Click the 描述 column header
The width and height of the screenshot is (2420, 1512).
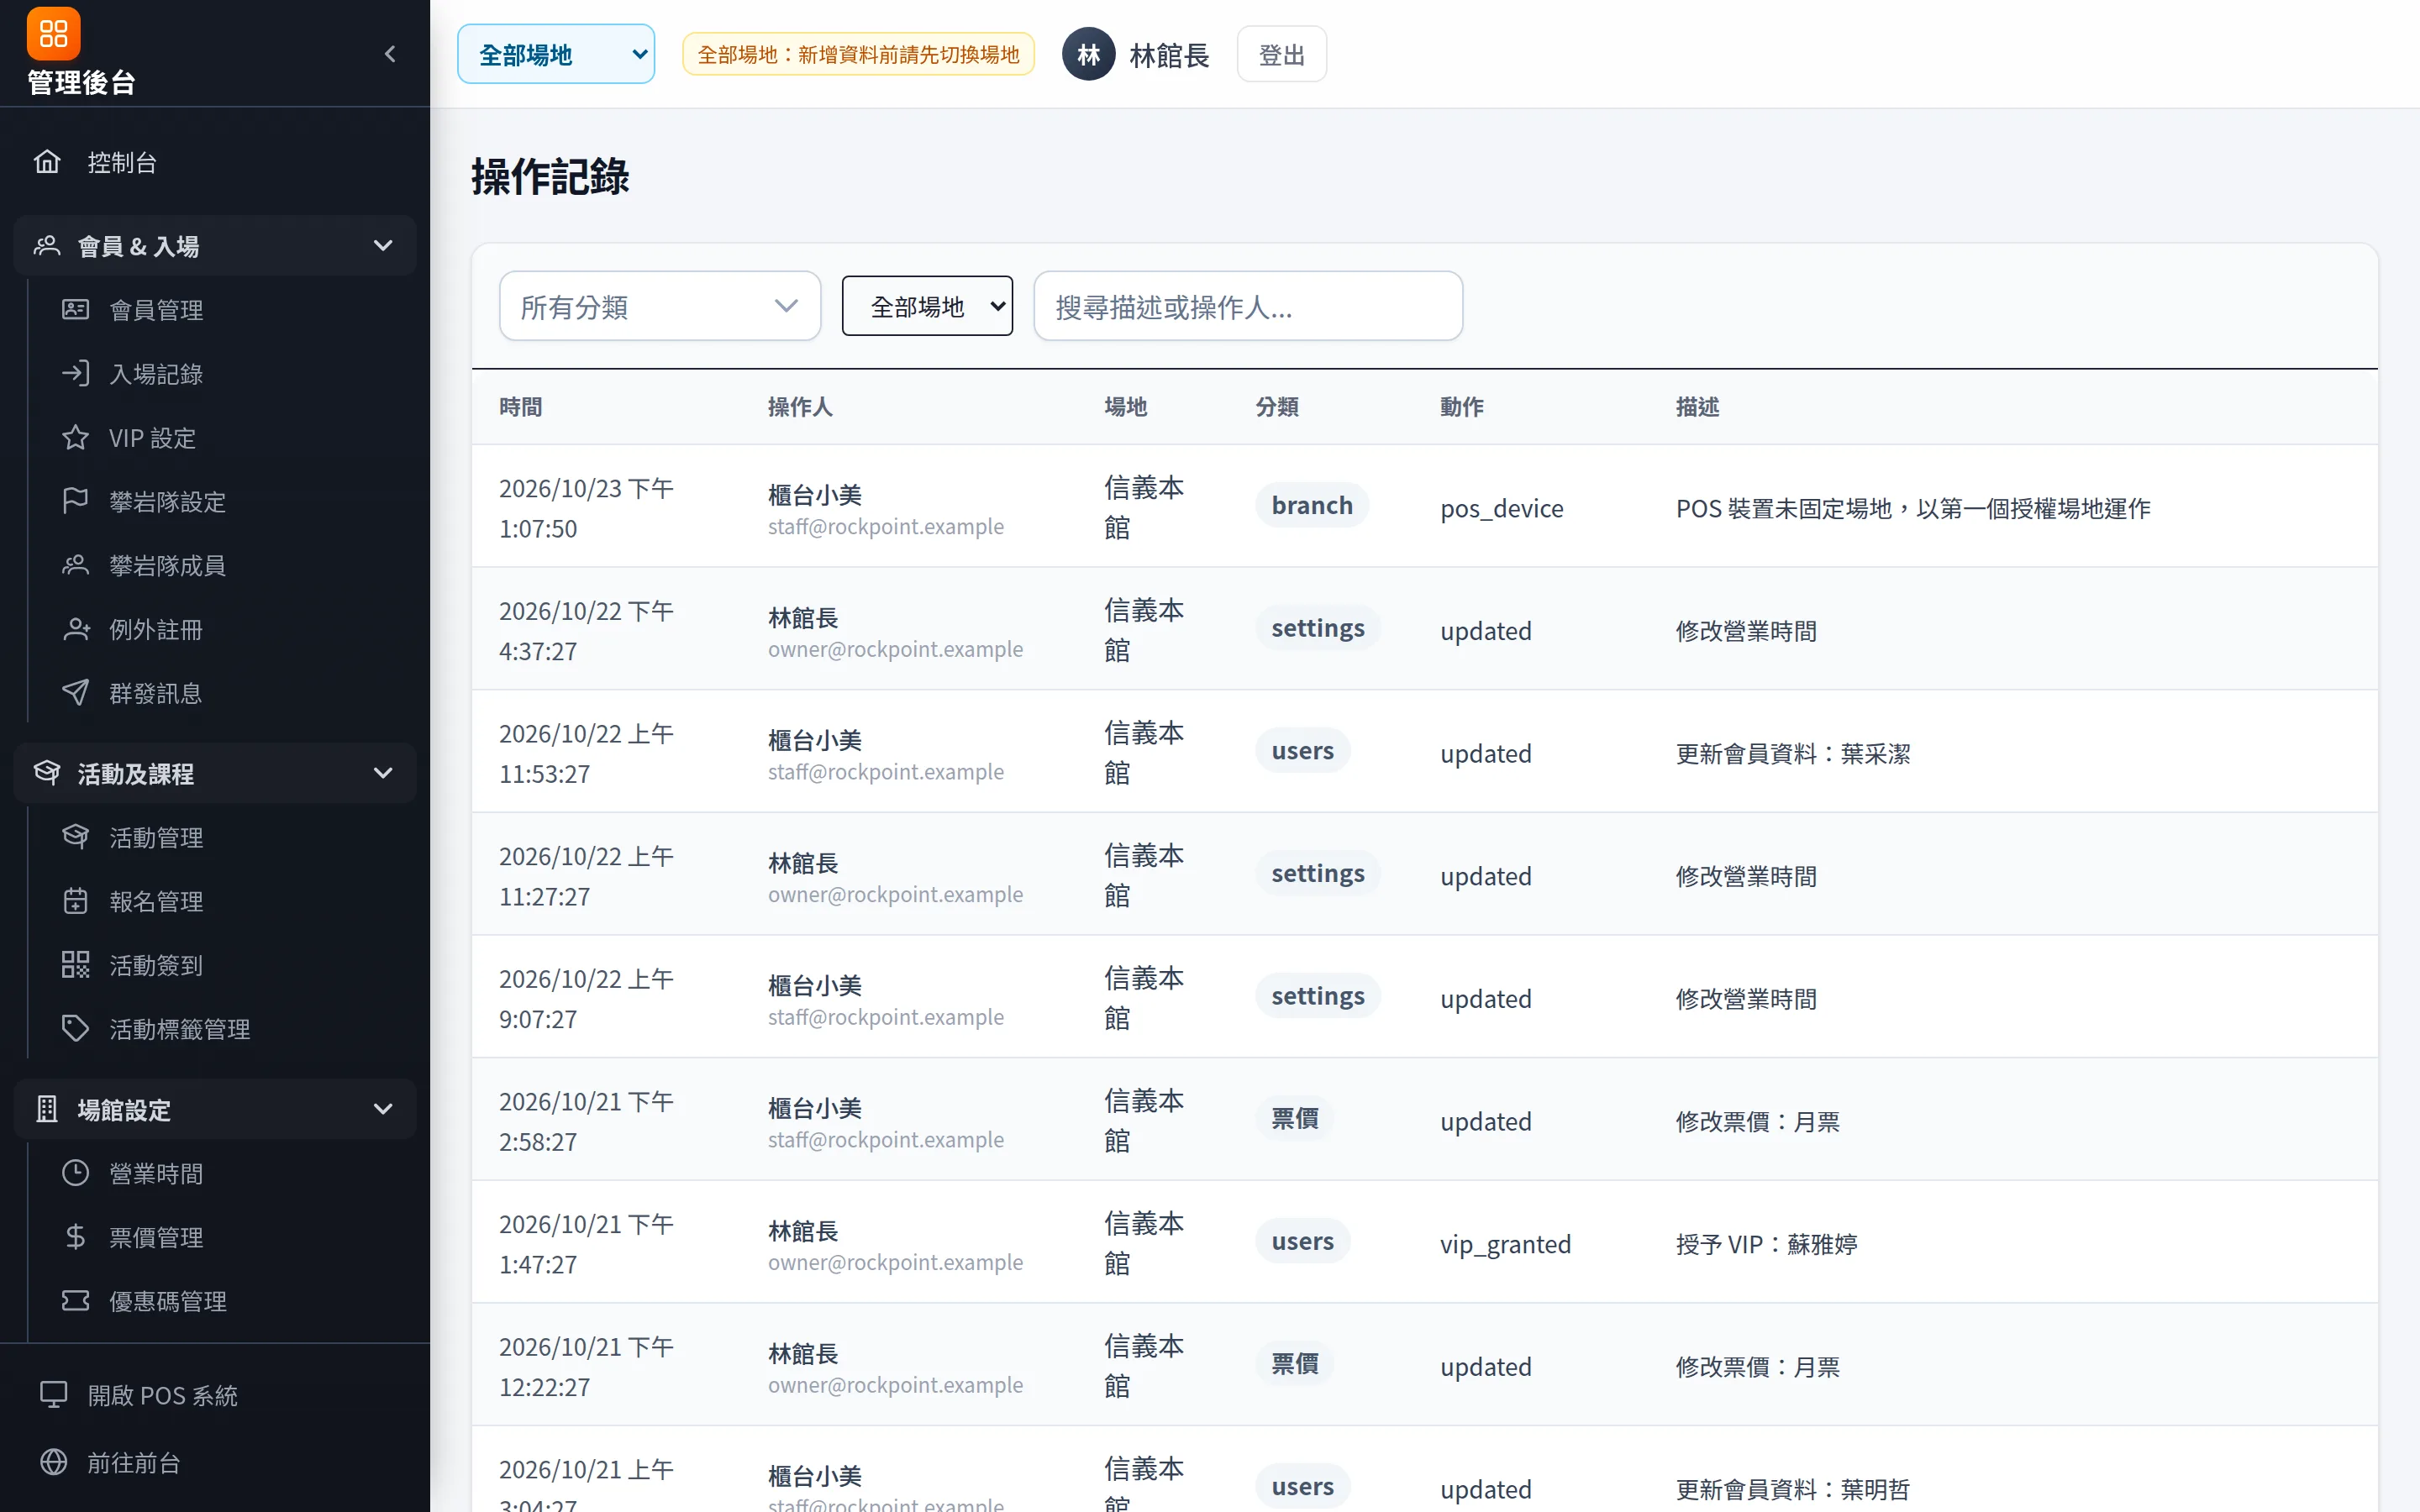click(x=1697, y=407)
